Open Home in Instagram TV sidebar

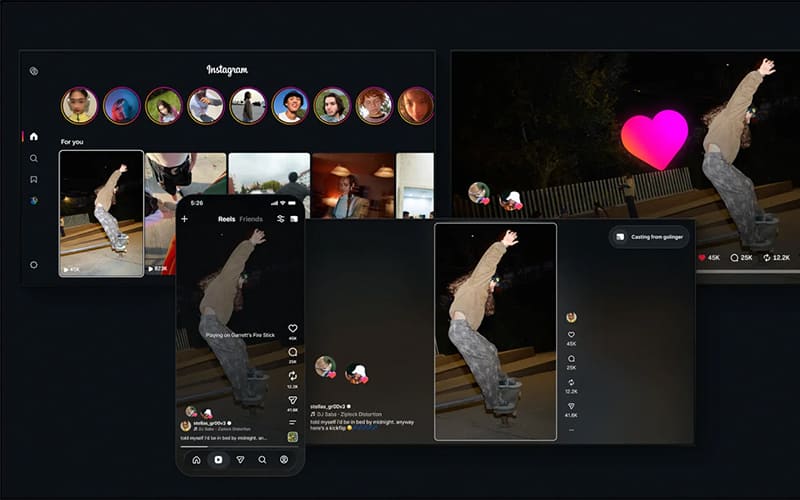(34, 136)
